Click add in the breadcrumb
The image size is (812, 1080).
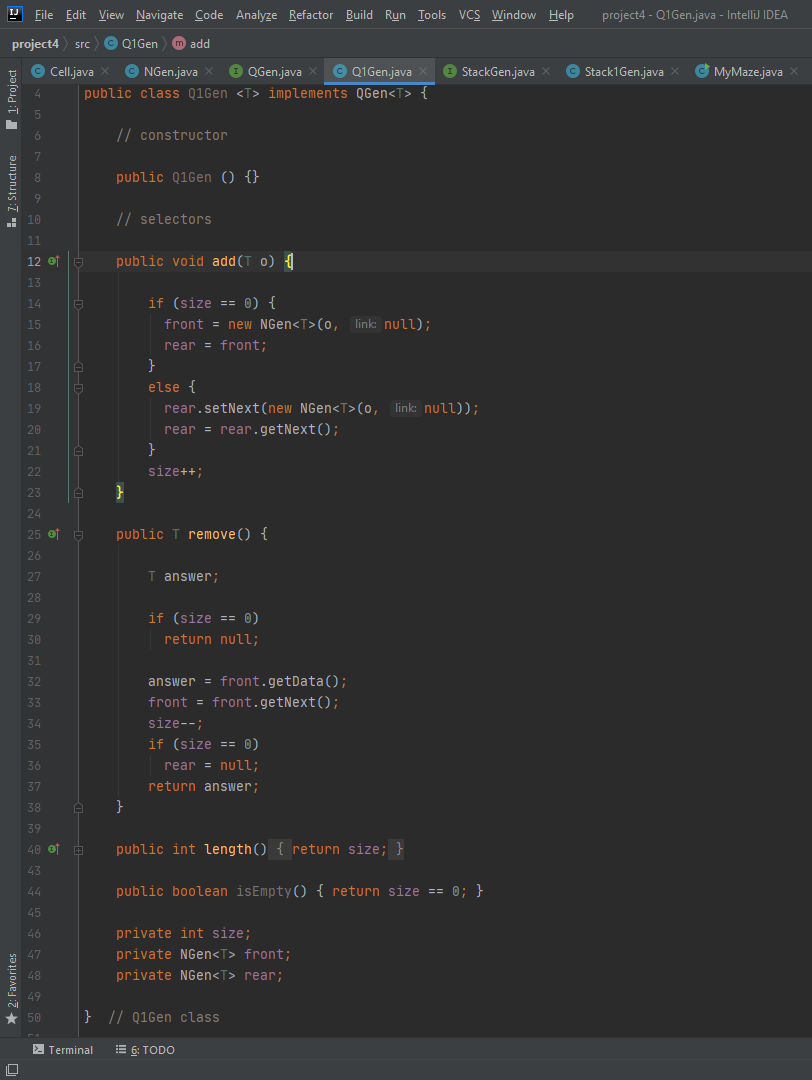[200, 43]
